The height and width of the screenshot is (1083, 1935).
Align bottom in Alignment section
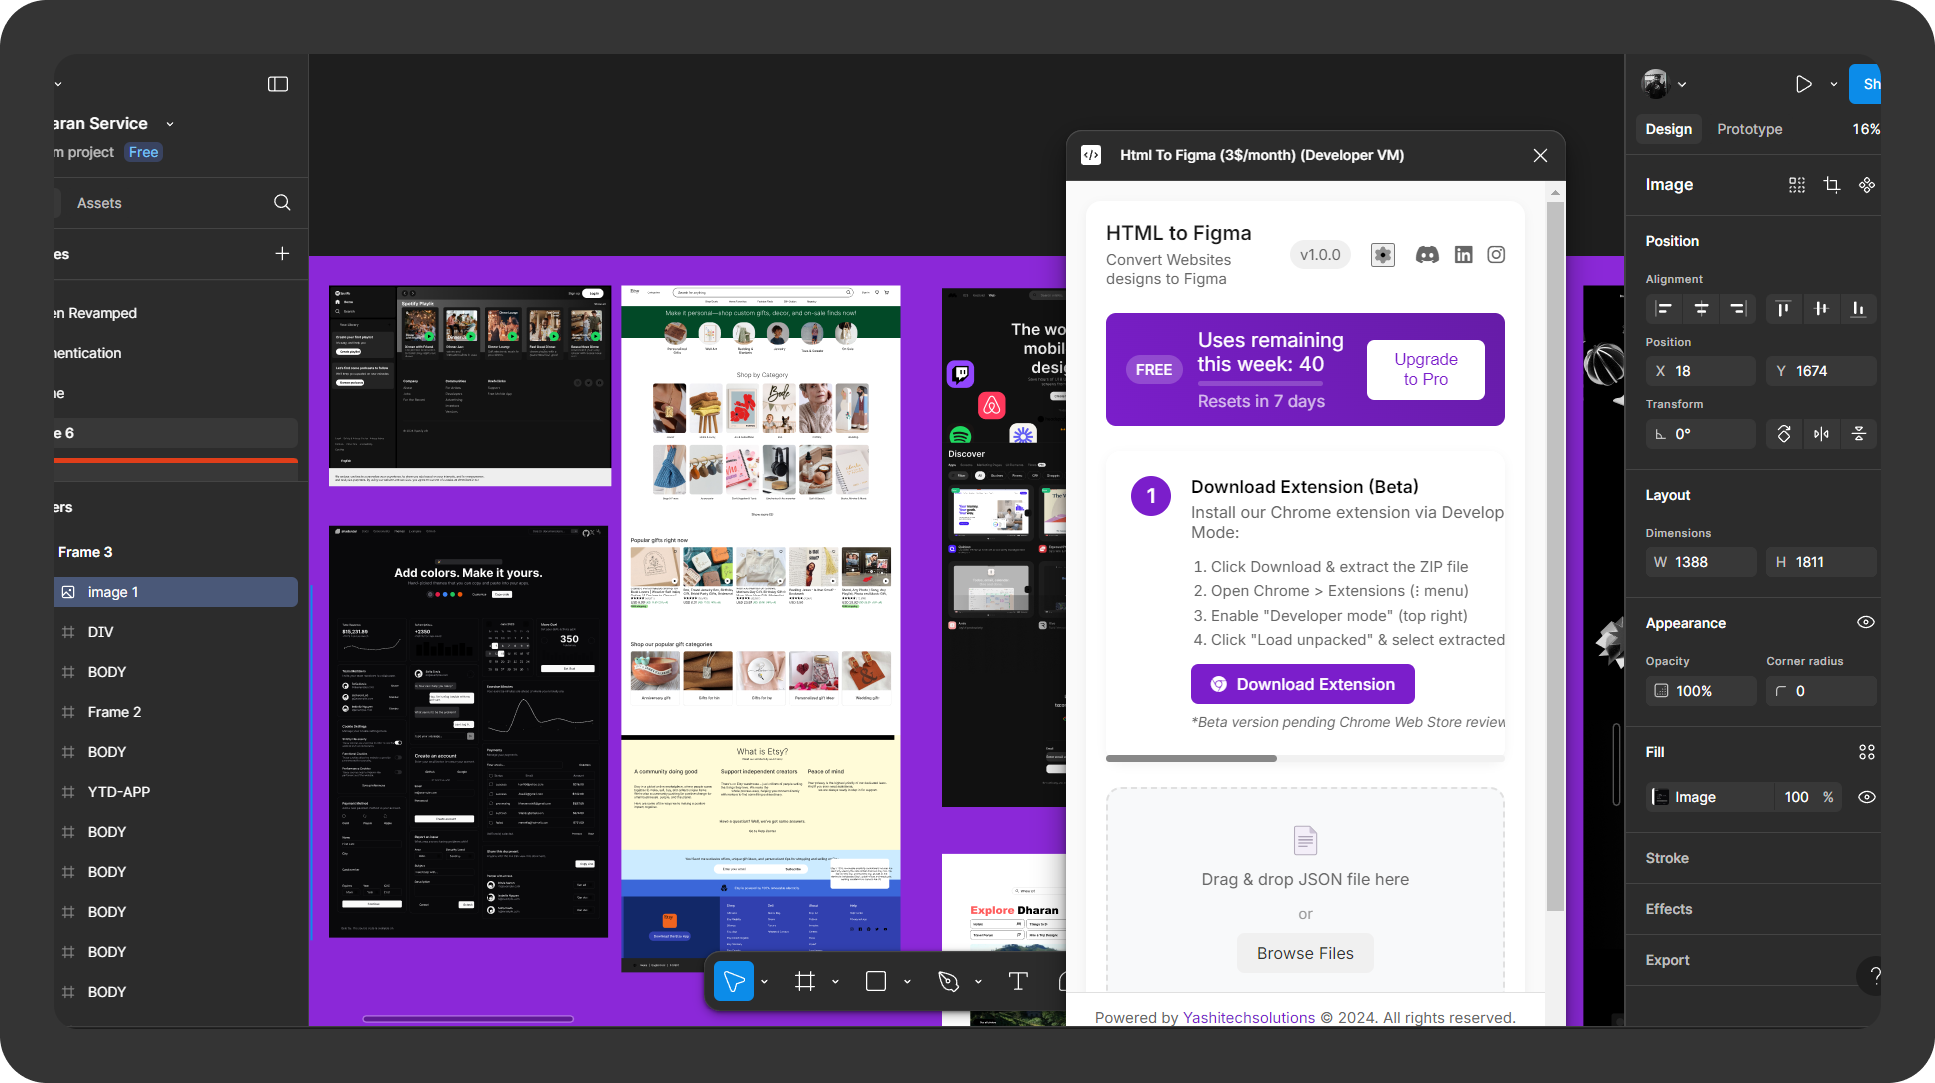[1858, 309]
